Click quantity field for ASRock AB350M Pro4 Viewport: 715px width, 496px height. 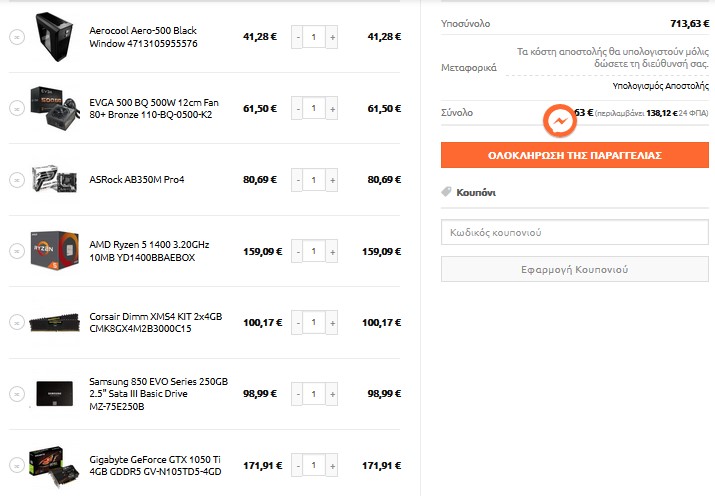(x=314, y=180)
